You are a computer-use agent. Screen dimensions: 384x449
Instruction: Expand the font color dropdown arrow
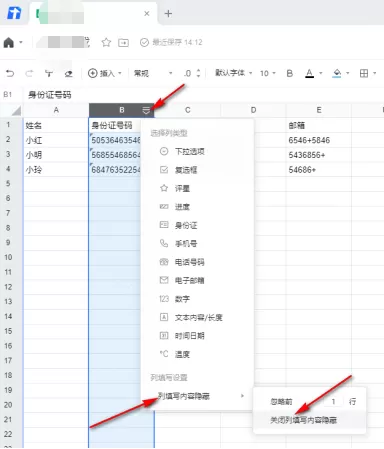pos(321,73)
